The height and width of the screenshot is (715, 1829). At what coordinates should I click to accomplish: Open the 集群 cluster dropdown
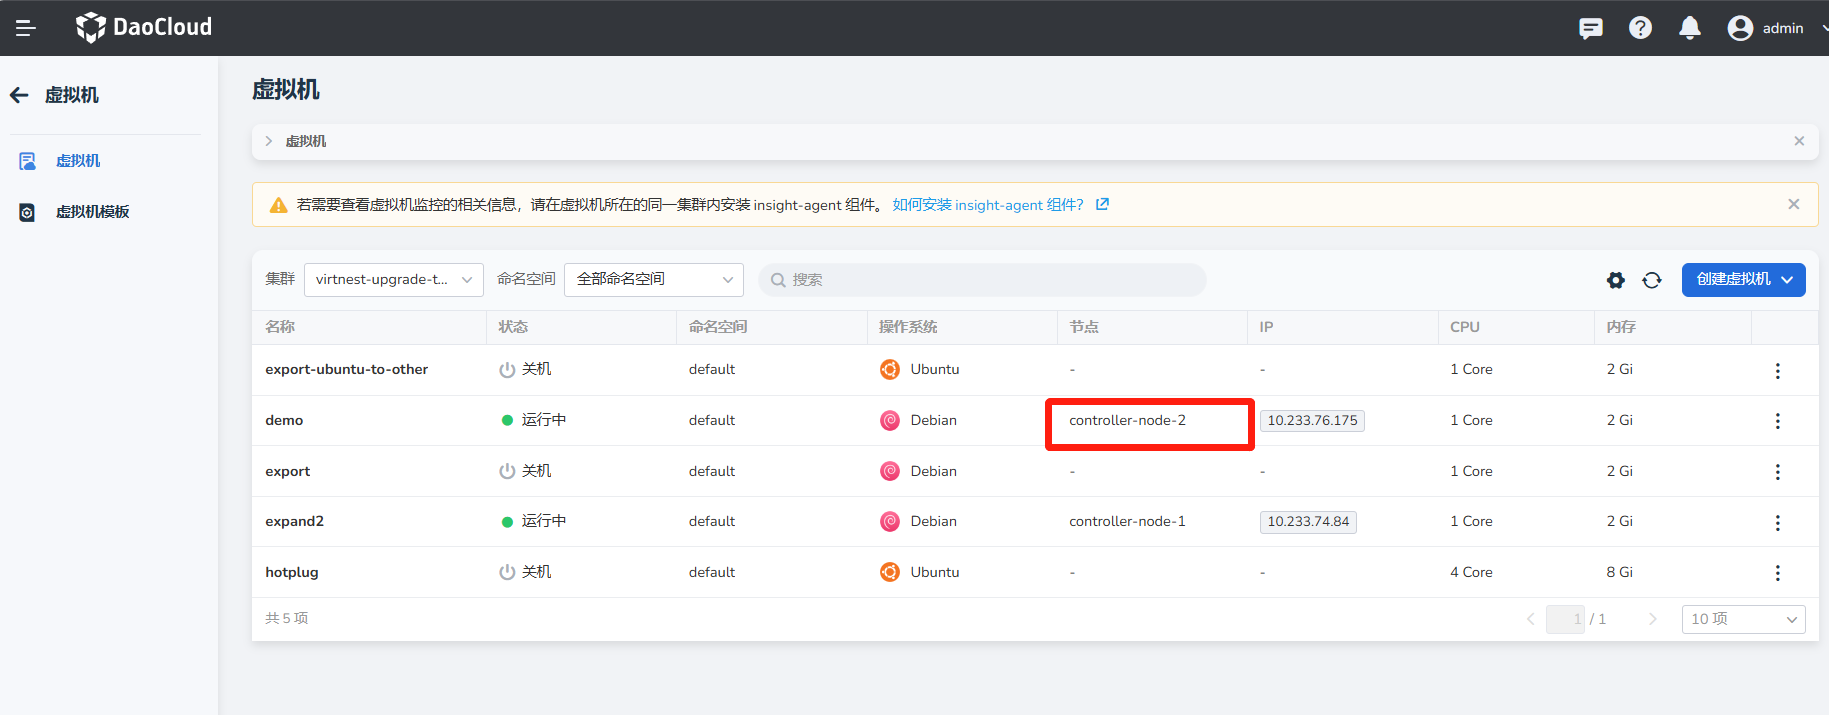(x=393, y=280)
